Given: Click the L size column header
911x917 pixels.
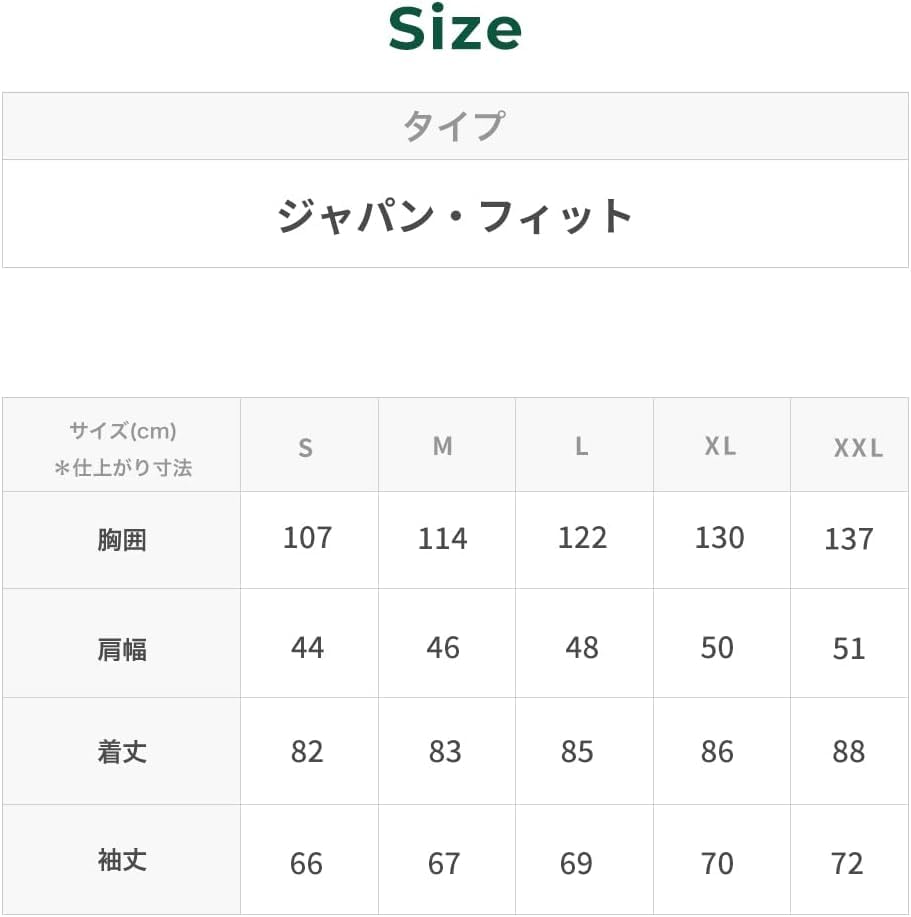Looking at the screenshot, I should pyautogui.click(x=581, y=446).
